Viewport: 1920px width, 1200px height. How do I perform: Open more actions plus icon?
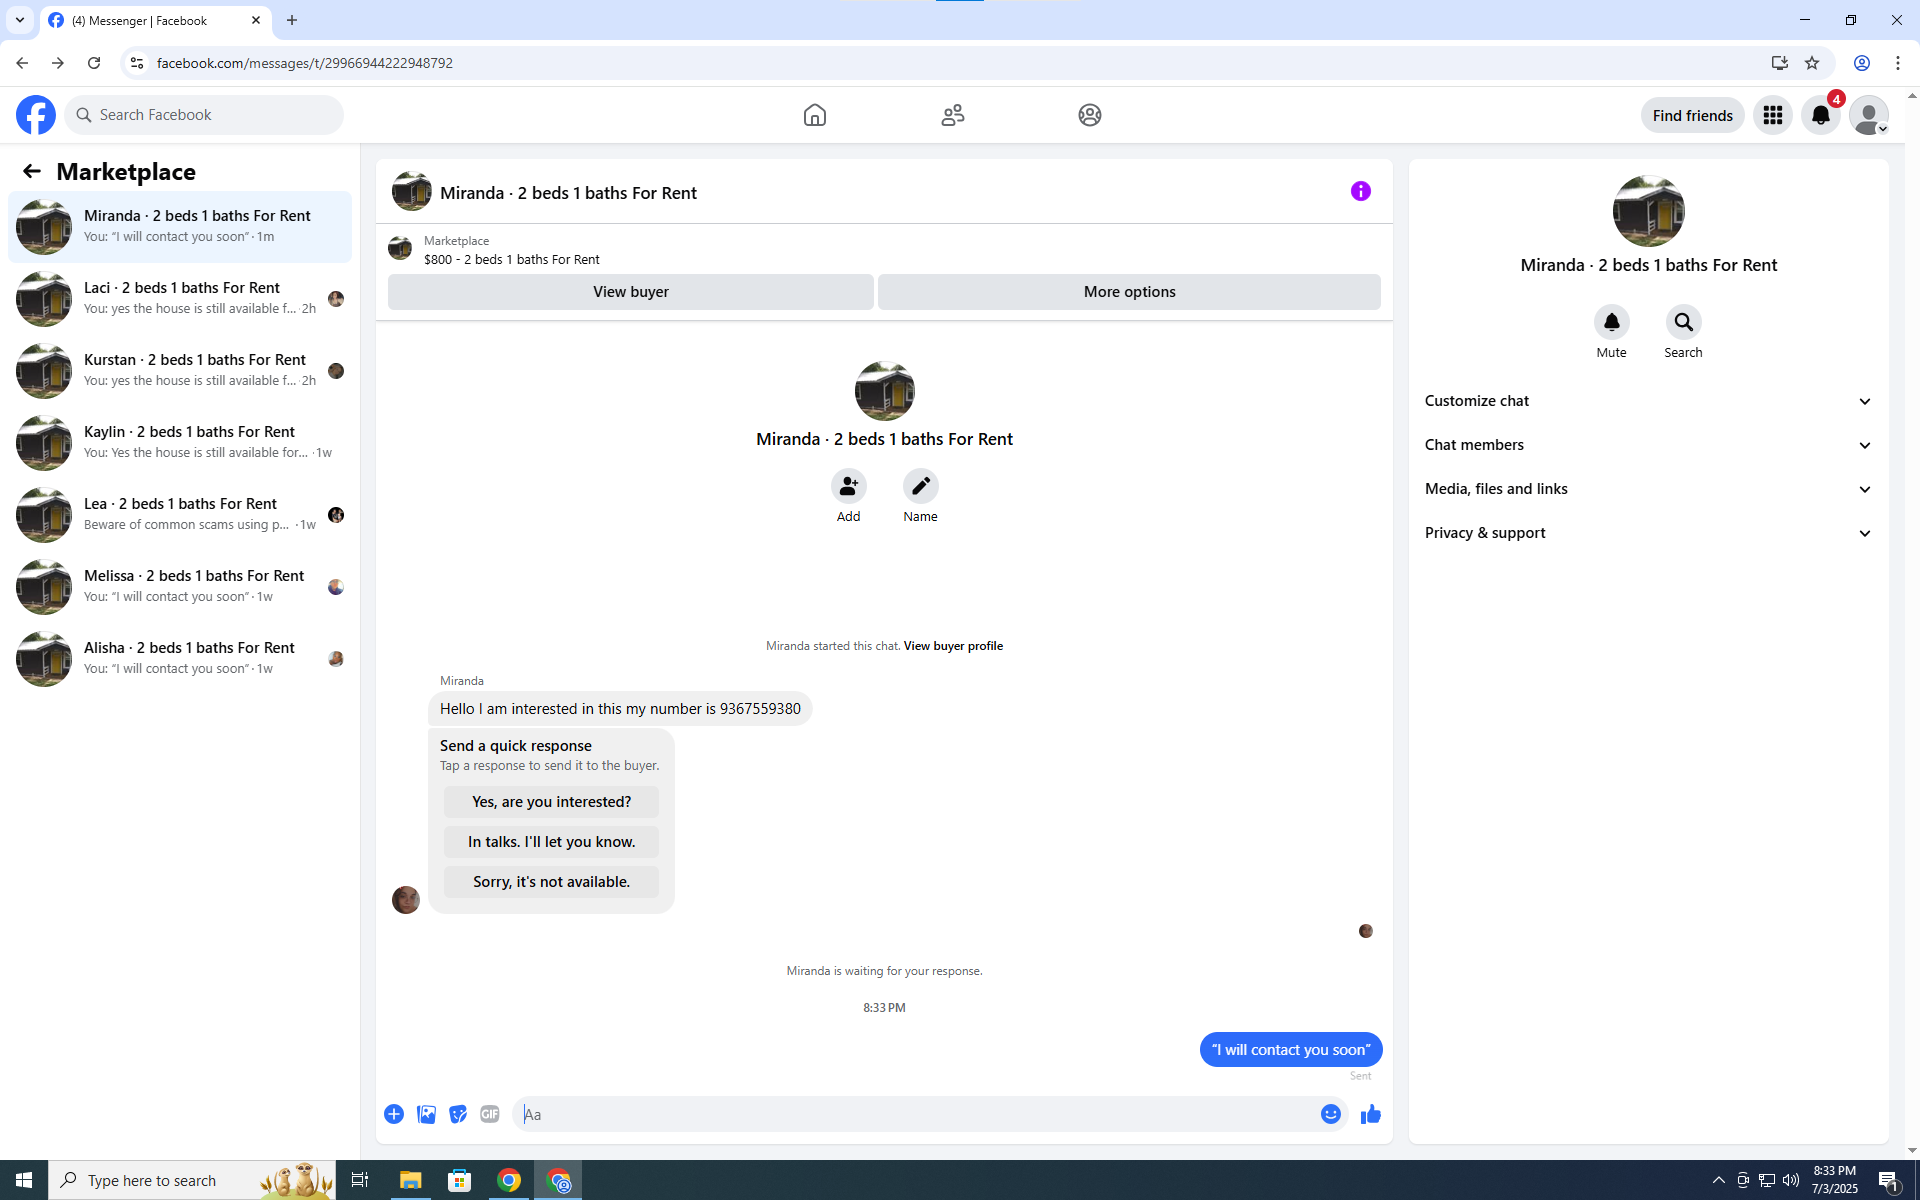click(x=394, y=1114)
